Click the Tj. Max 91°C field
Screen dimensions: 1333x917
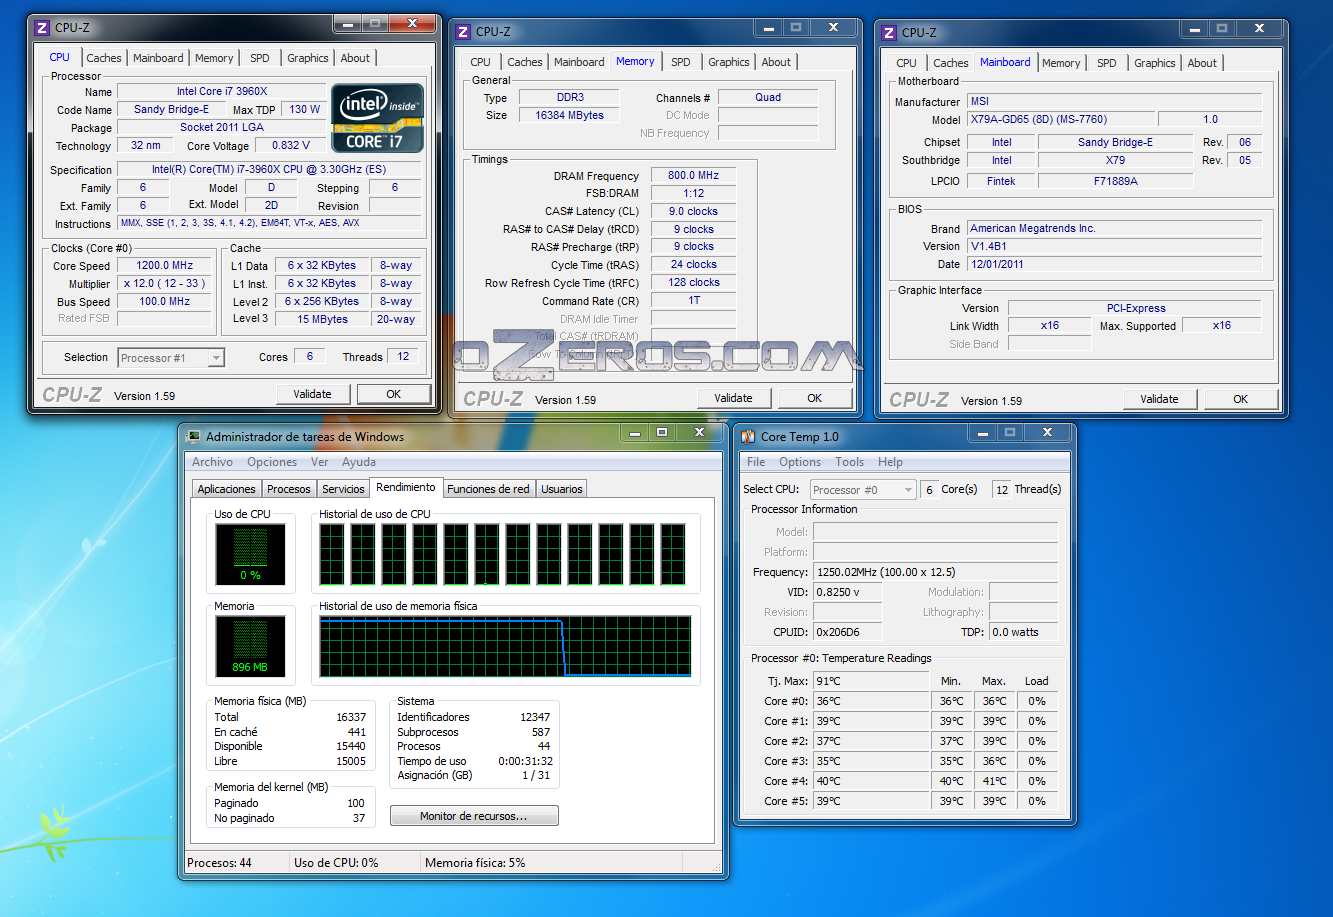point(870,681)
